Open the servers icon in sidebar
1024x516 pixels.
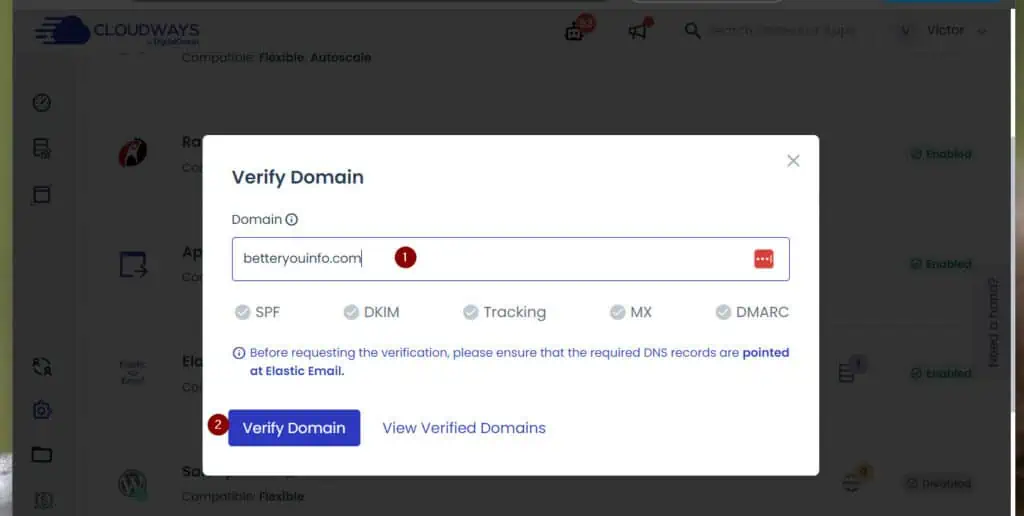coord(42,148)
